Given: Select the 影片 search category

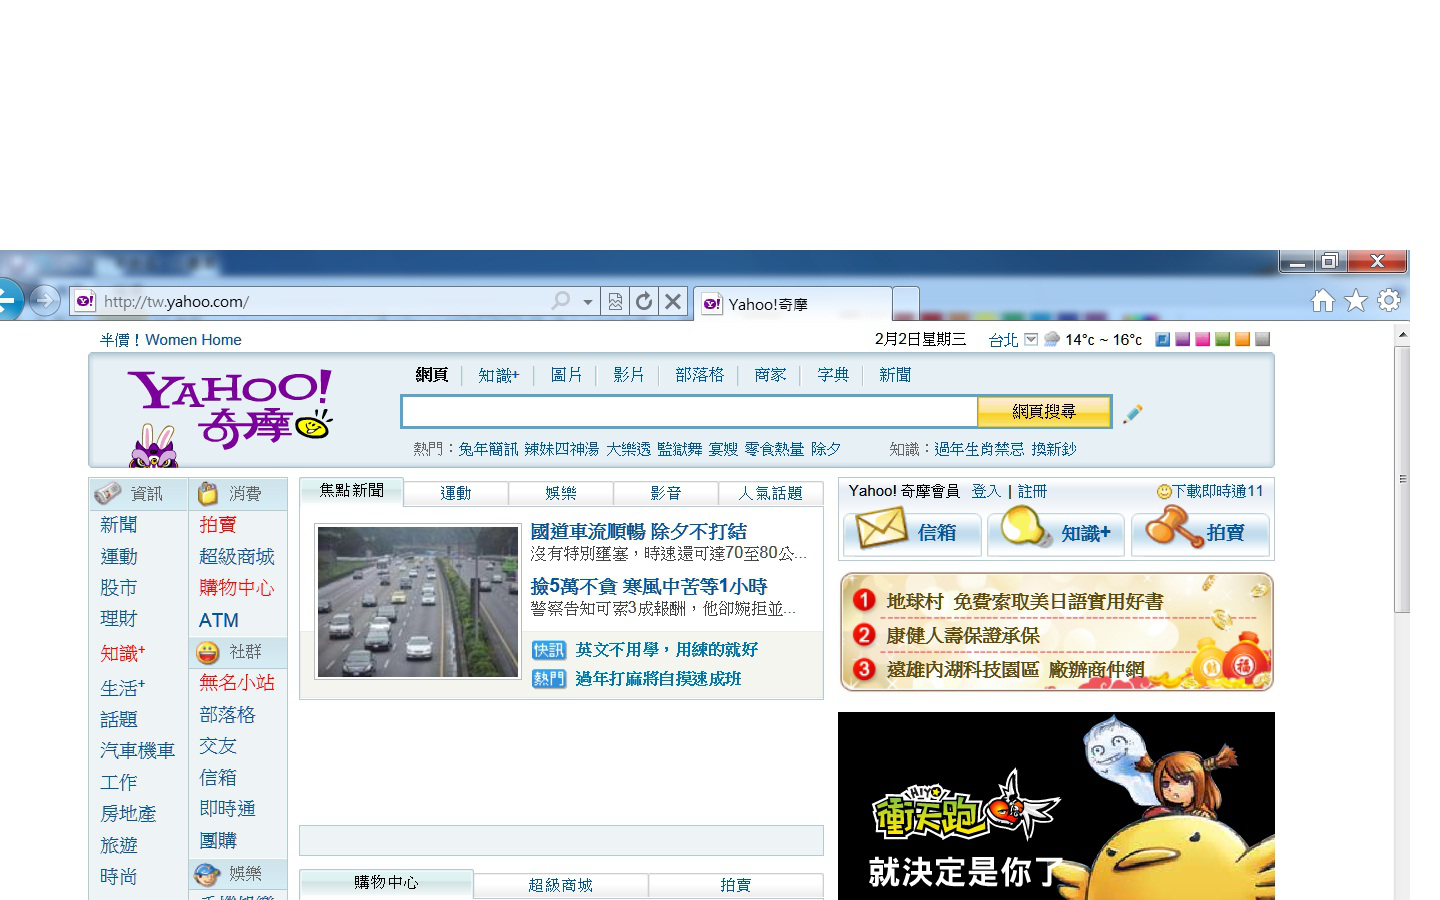Looking at the screenshot, I should coord(628,375).
